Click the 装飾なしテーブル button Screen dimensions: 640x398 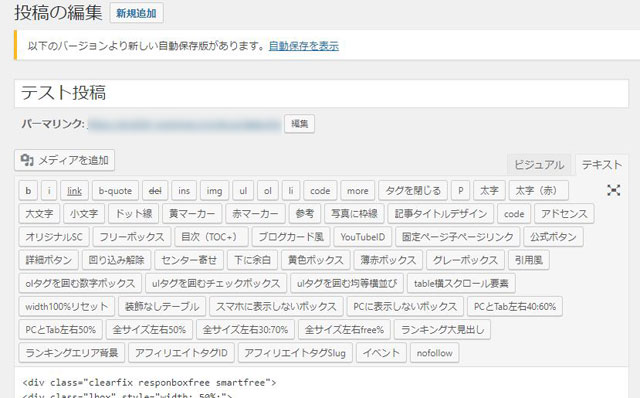pyautogui.click(x=162, y=307)
